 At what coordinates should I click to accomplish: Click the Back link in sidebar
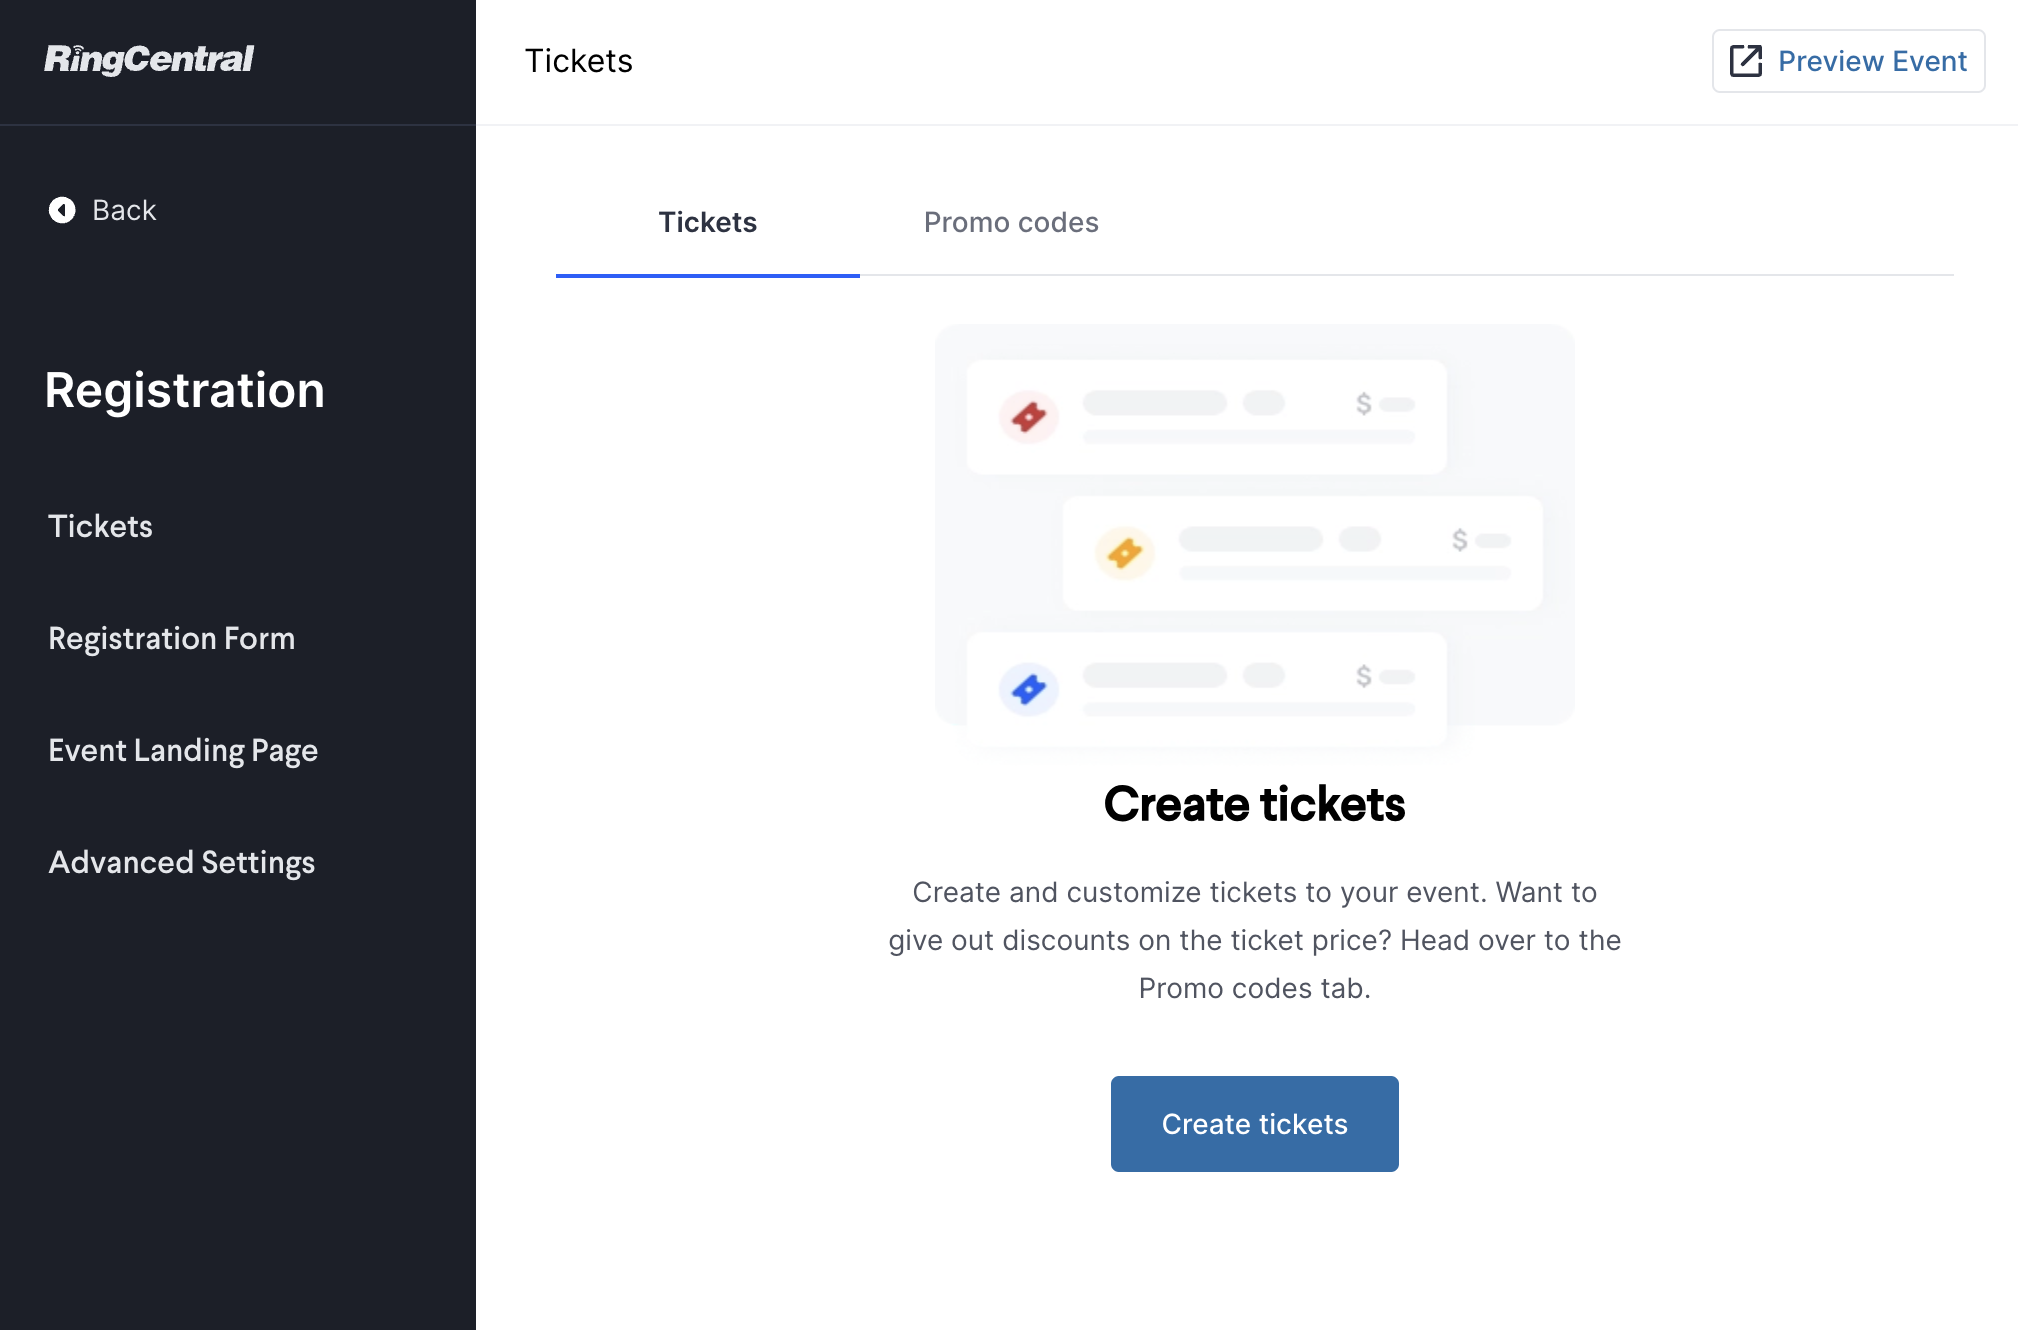(103, 210)
